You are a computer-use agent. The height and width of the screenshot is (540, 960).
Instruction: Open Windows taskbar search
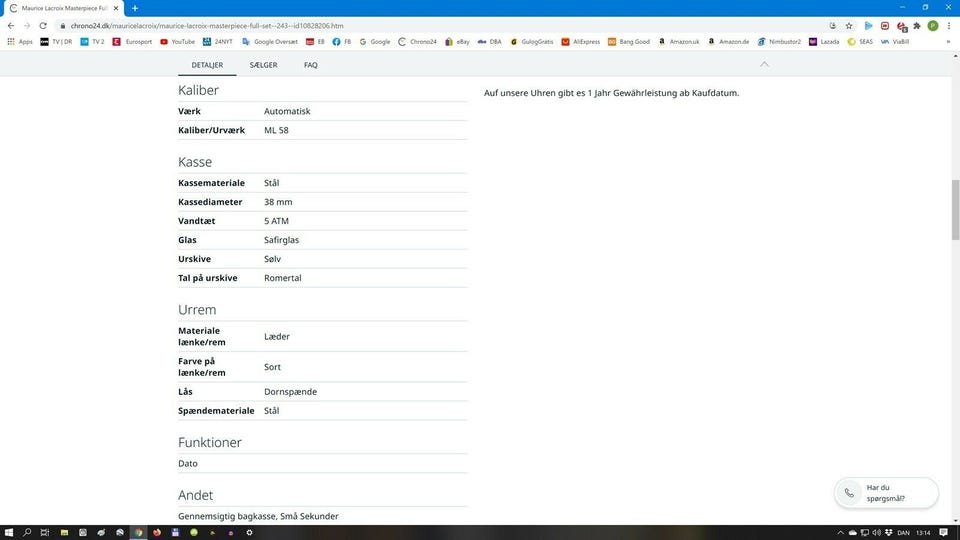[x=27, y=533]
